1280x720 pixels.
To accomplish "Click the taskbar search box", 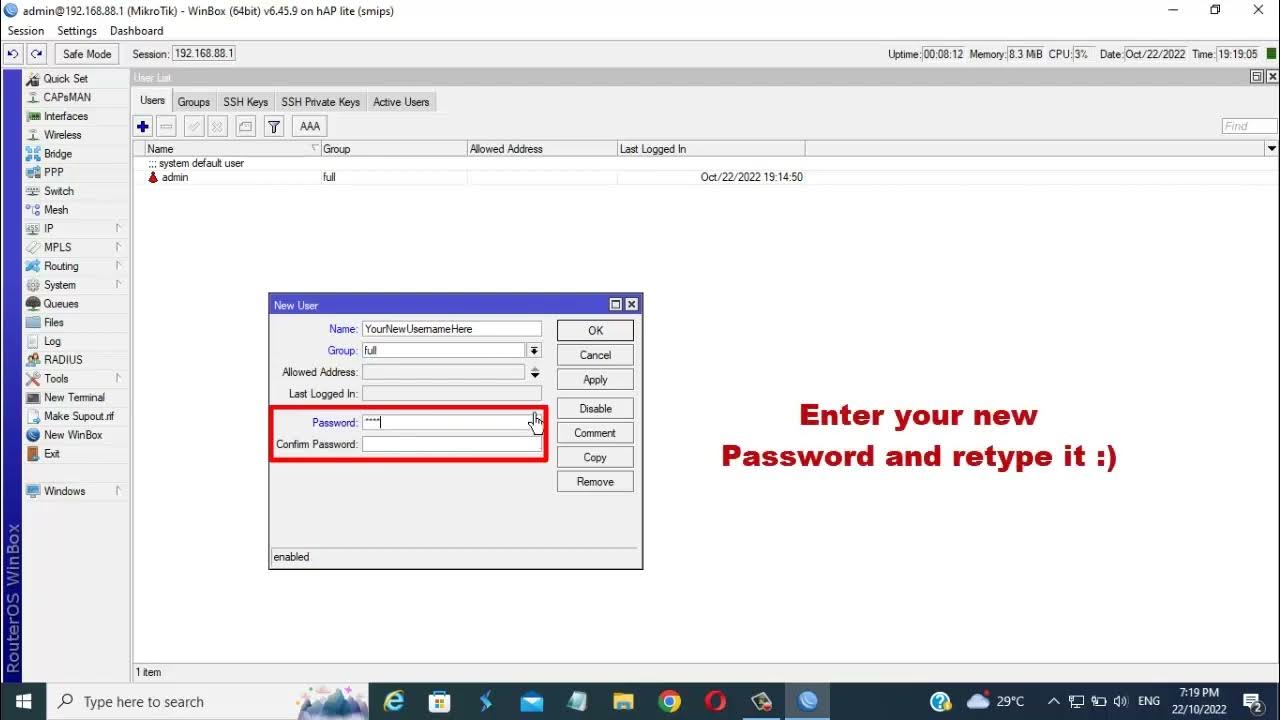I will point(207,702).
